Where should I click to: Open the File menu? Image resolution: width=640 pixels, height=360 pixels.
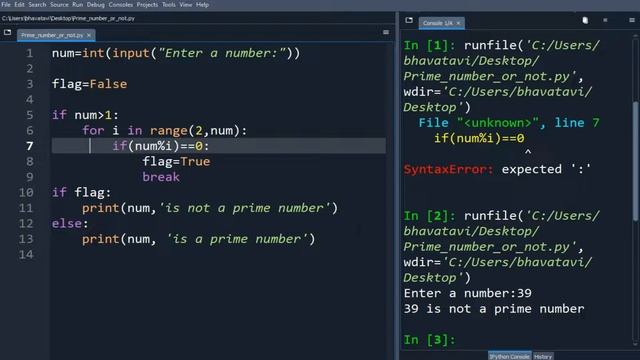tap(6, 4)
